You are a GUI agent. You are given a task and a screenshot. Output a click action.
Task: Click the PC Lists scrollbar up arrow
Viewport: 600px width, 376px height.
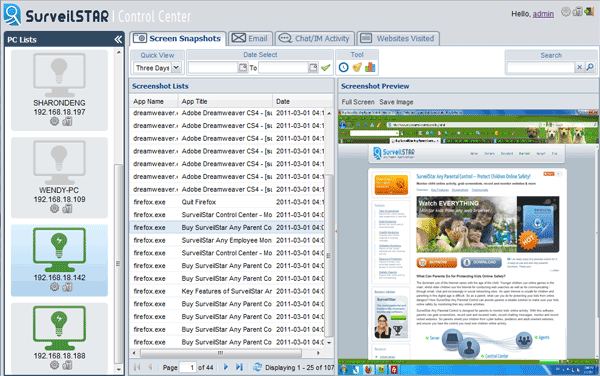pos(119,52)
